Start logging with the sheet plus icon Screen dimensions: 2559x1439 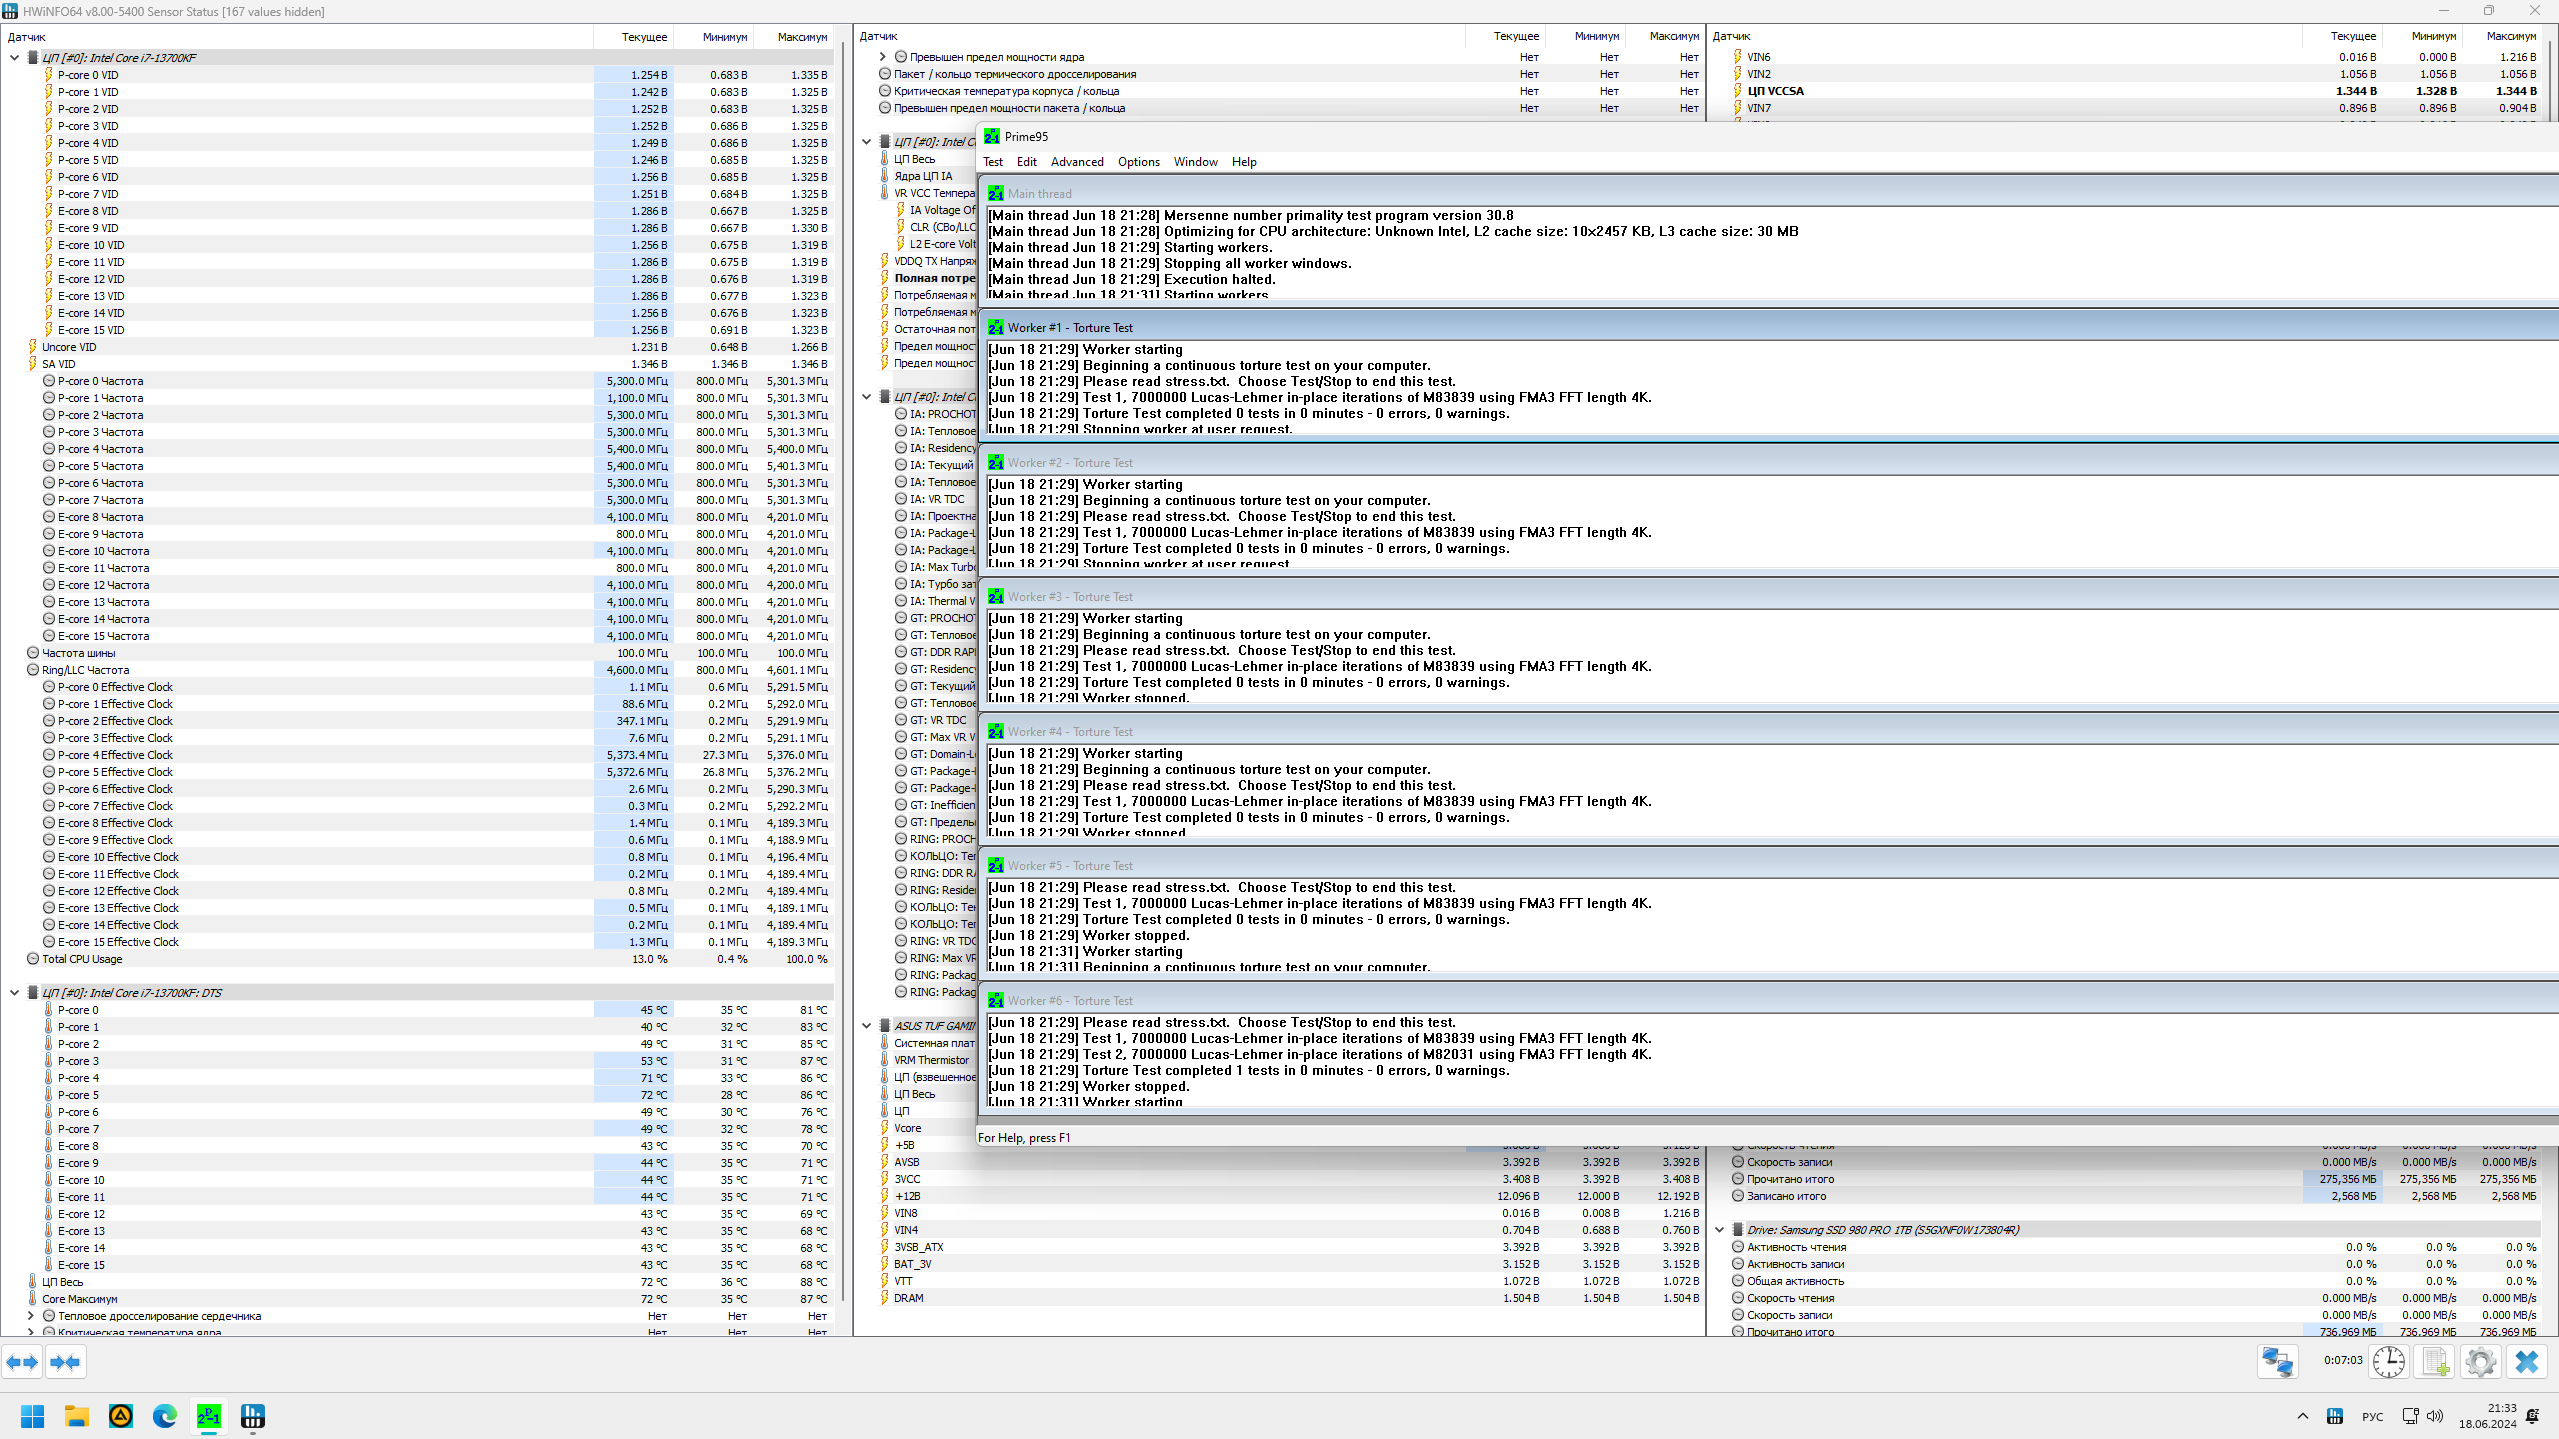[2435, 1362]
